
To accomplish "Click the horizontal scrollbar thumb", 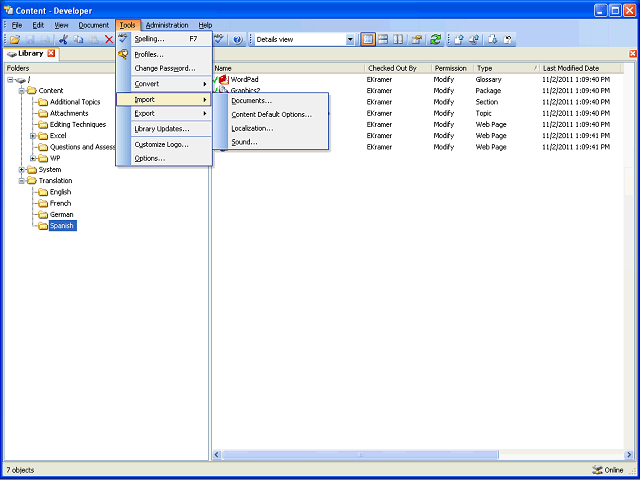I will 360,454.
